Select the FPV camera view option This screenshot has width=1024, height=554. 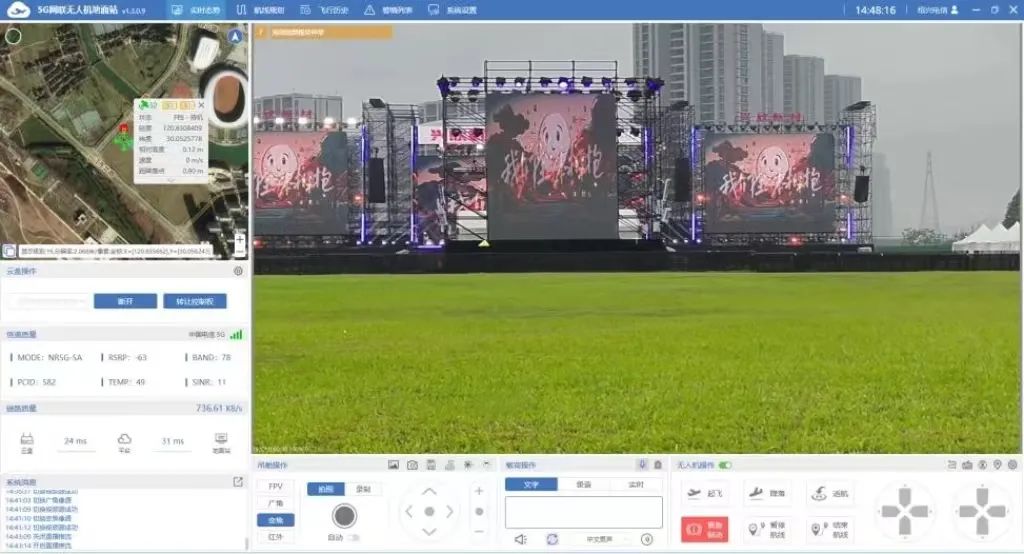tap(275, 486)
